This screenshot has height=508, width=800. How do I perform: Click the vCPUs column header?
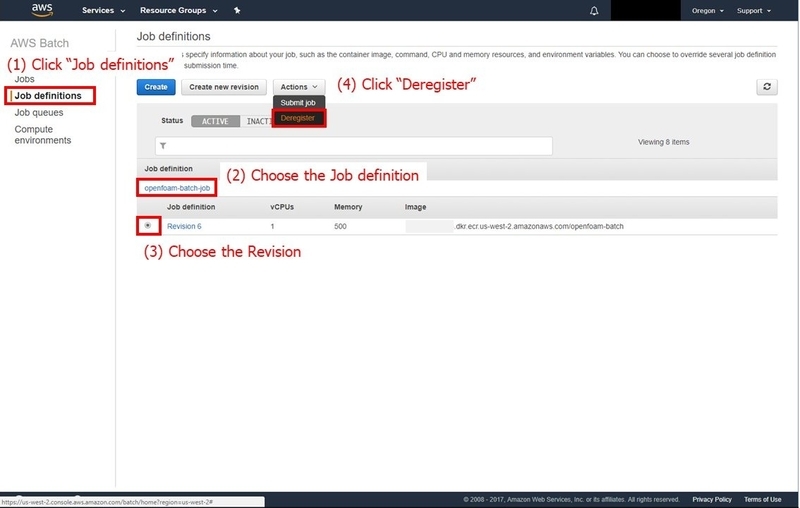click(282, 207)
